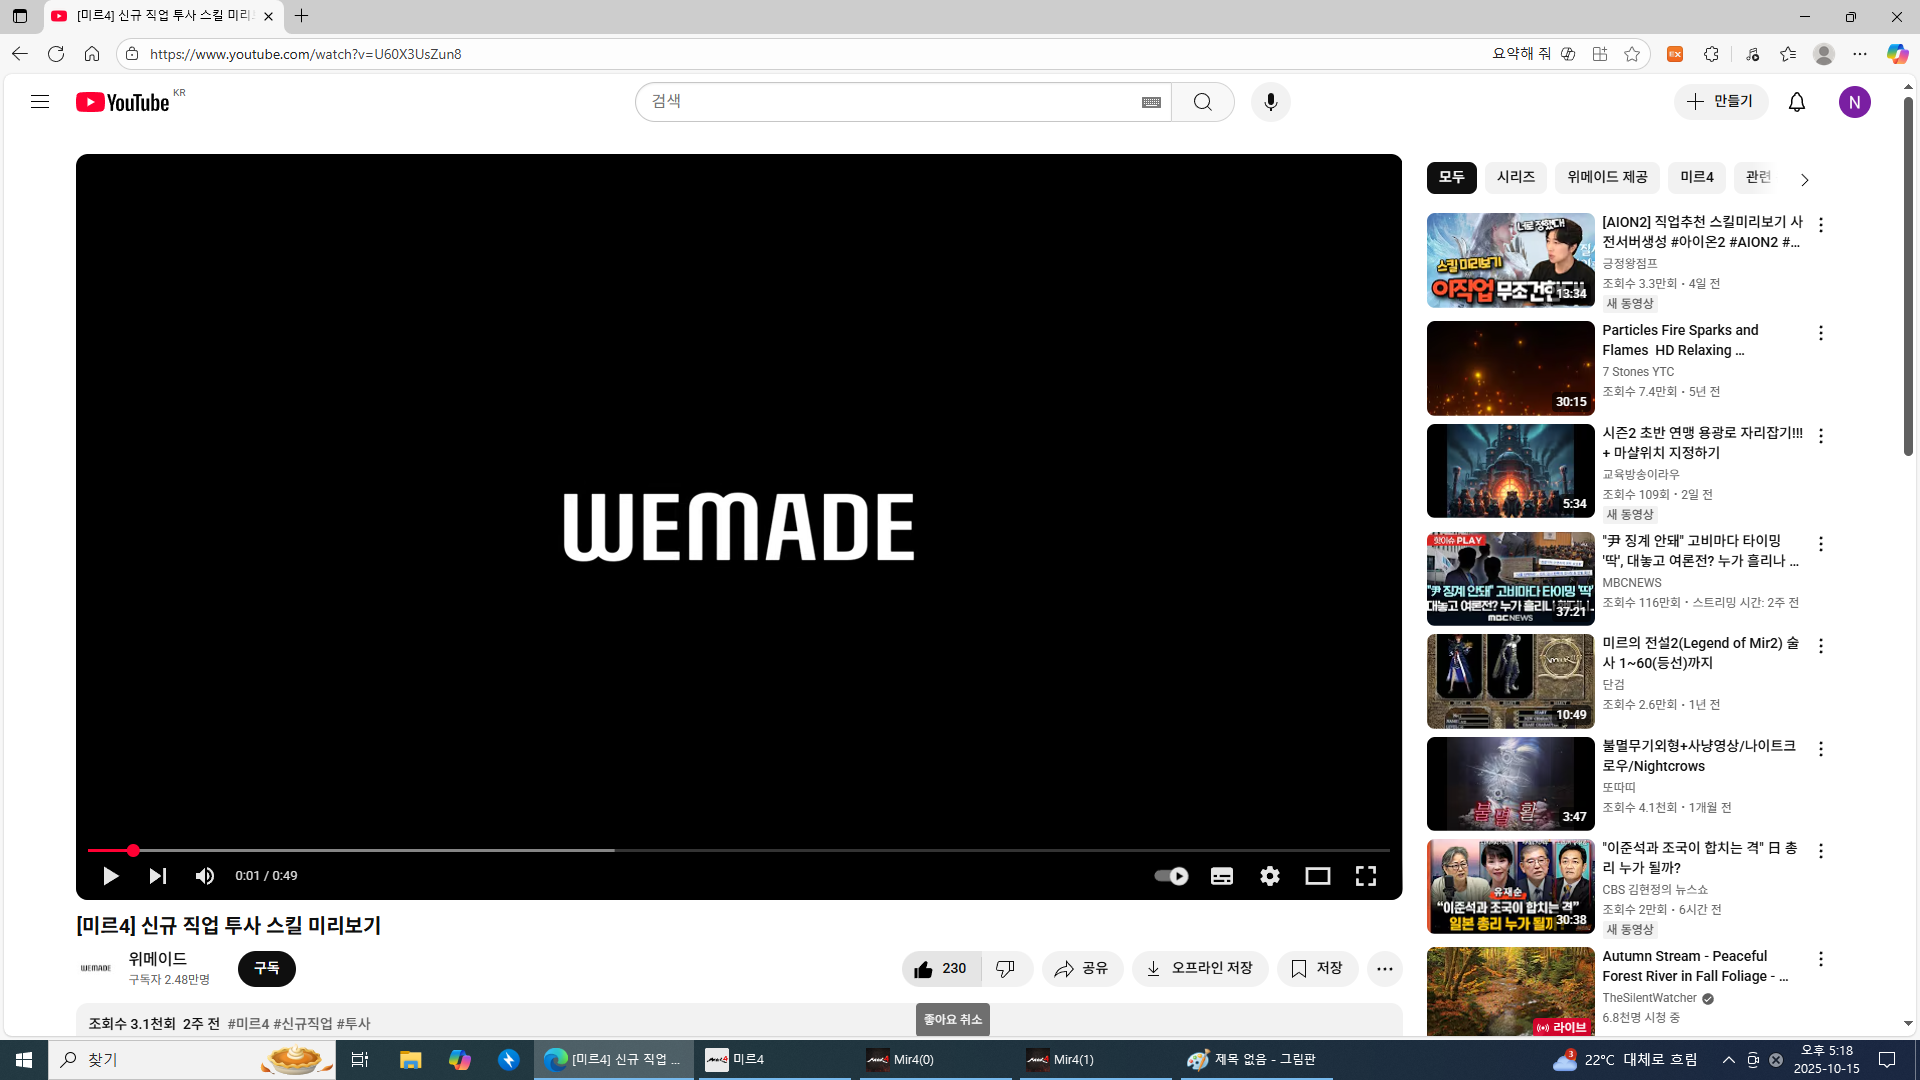This screenshot has width=1920, height=1080.
Task: Play the video with the play button
Action: (x=110, y=876)
